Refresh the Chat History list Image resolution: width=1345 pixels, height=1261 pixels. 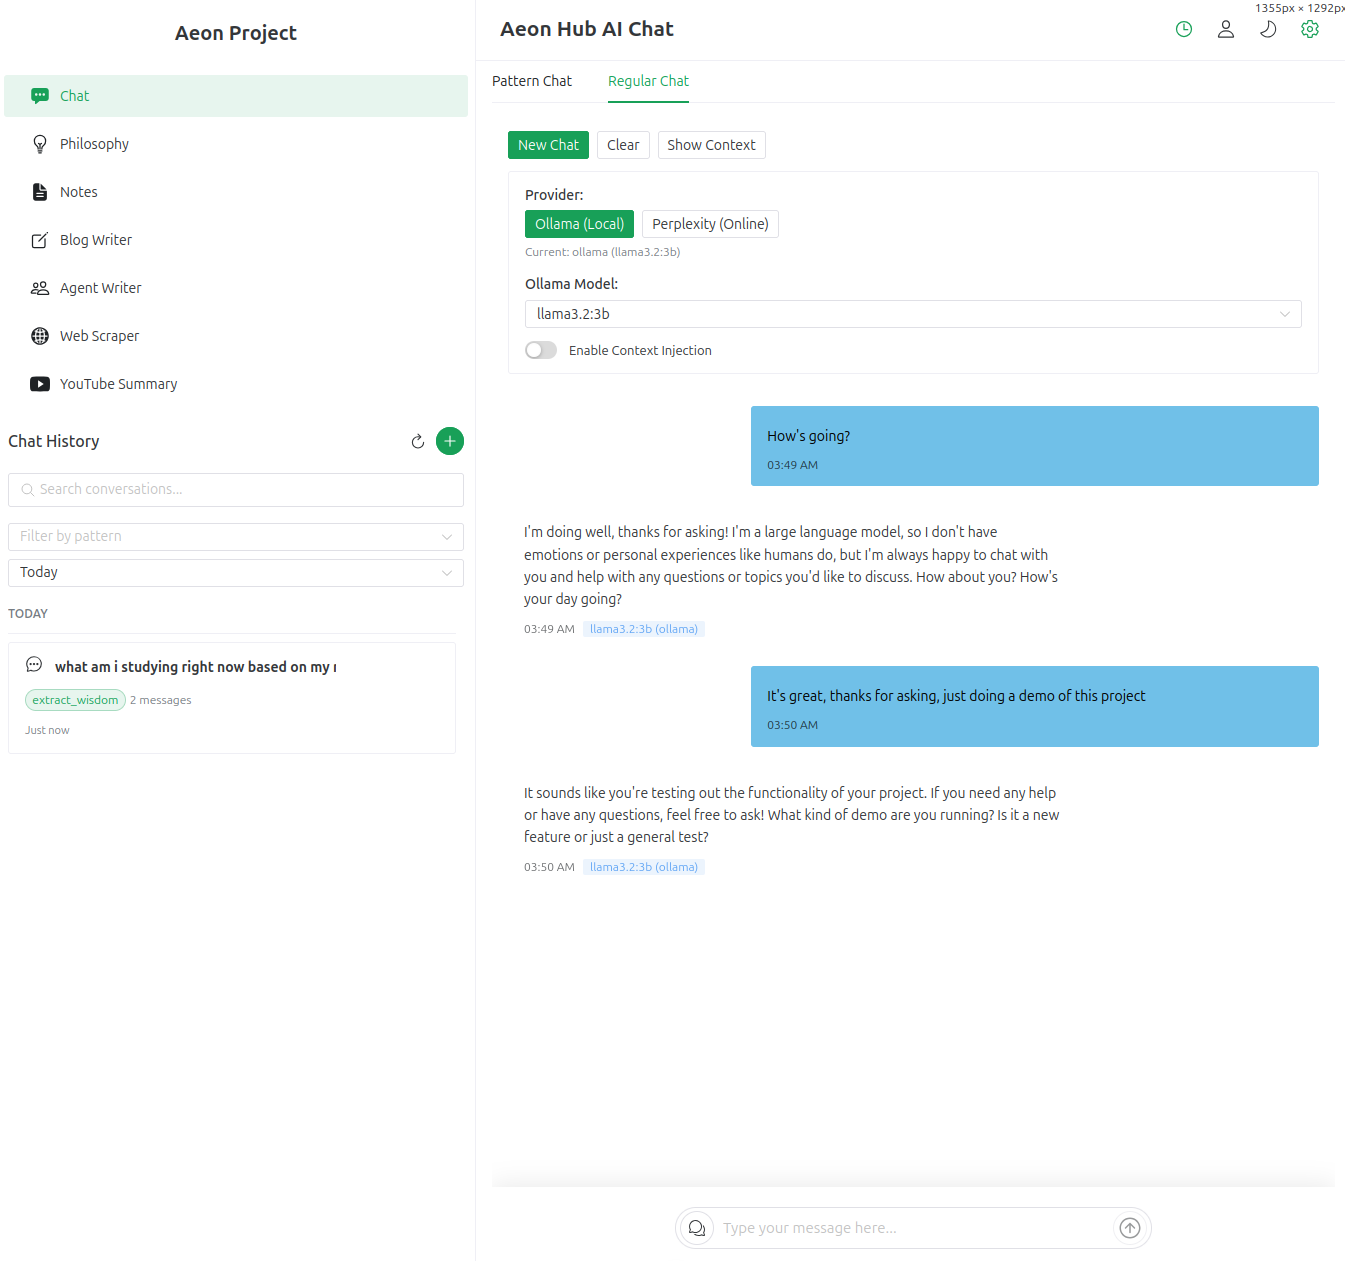417,441
